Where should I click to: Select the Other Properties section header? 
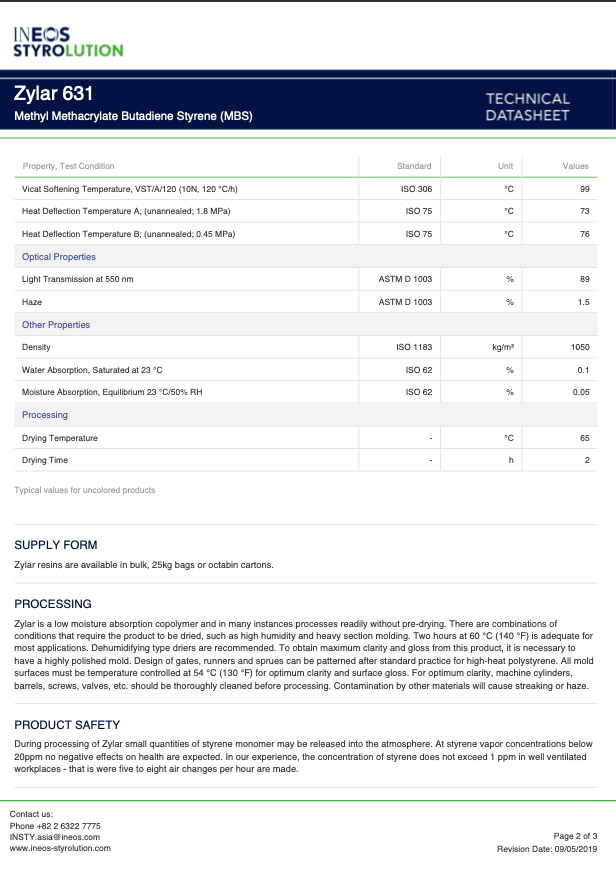tap(56, 325)
